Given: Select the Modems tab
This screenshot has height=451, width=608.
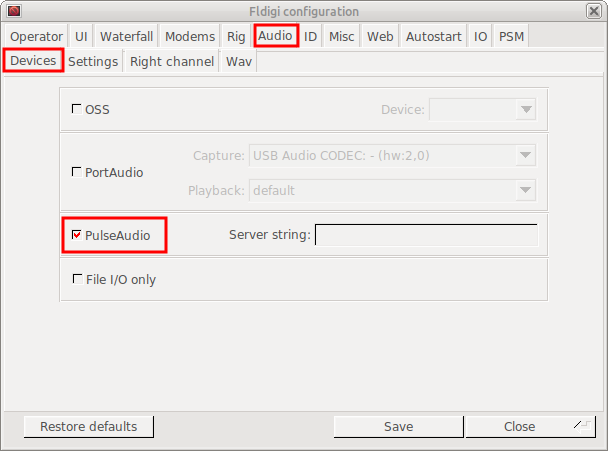Looking at the screenshot, I should 190,36.
